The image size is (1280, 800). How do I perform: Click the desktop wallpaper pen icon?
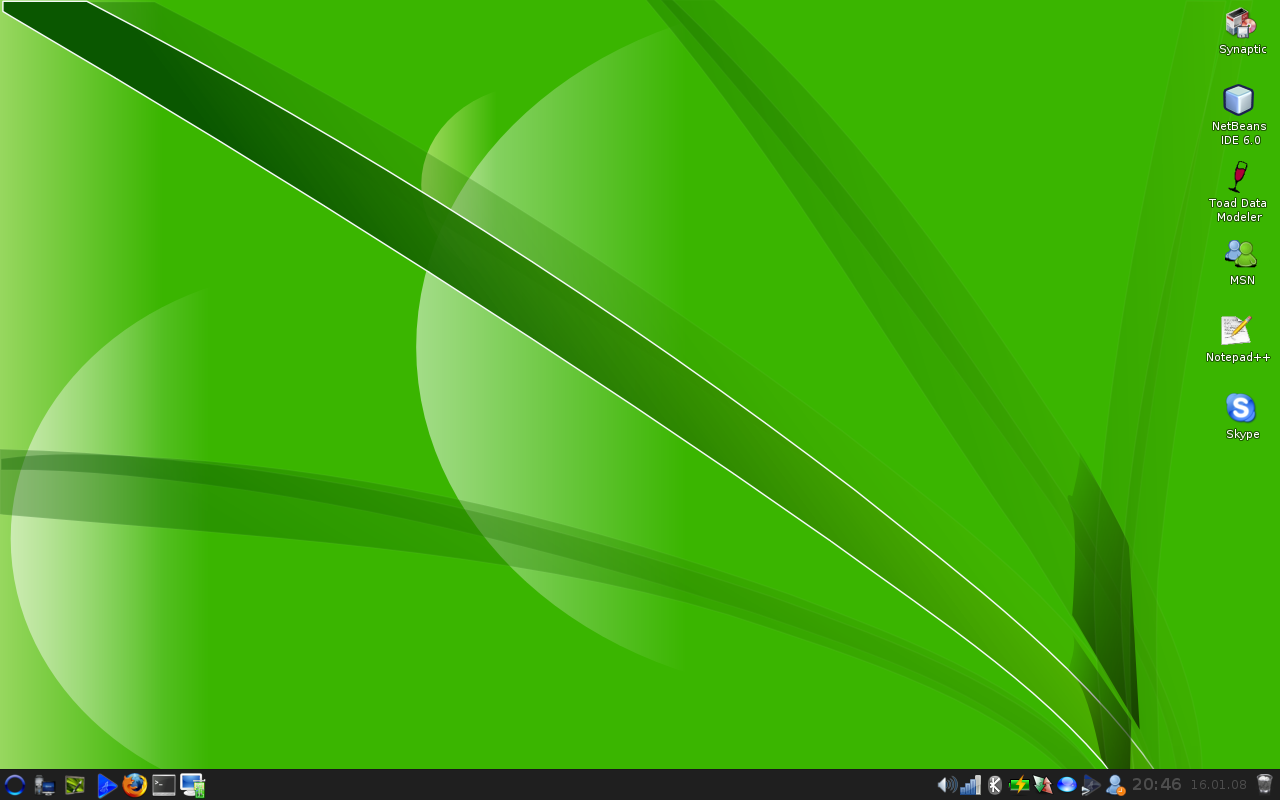75,785
